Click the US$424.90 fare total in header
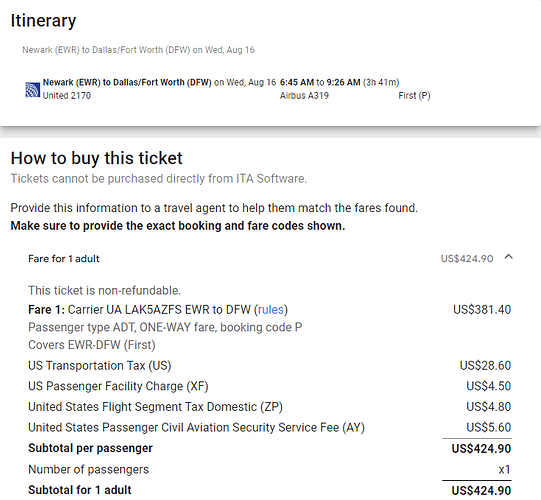The height and width of the screenshot is (500, 541). [467, 258]
